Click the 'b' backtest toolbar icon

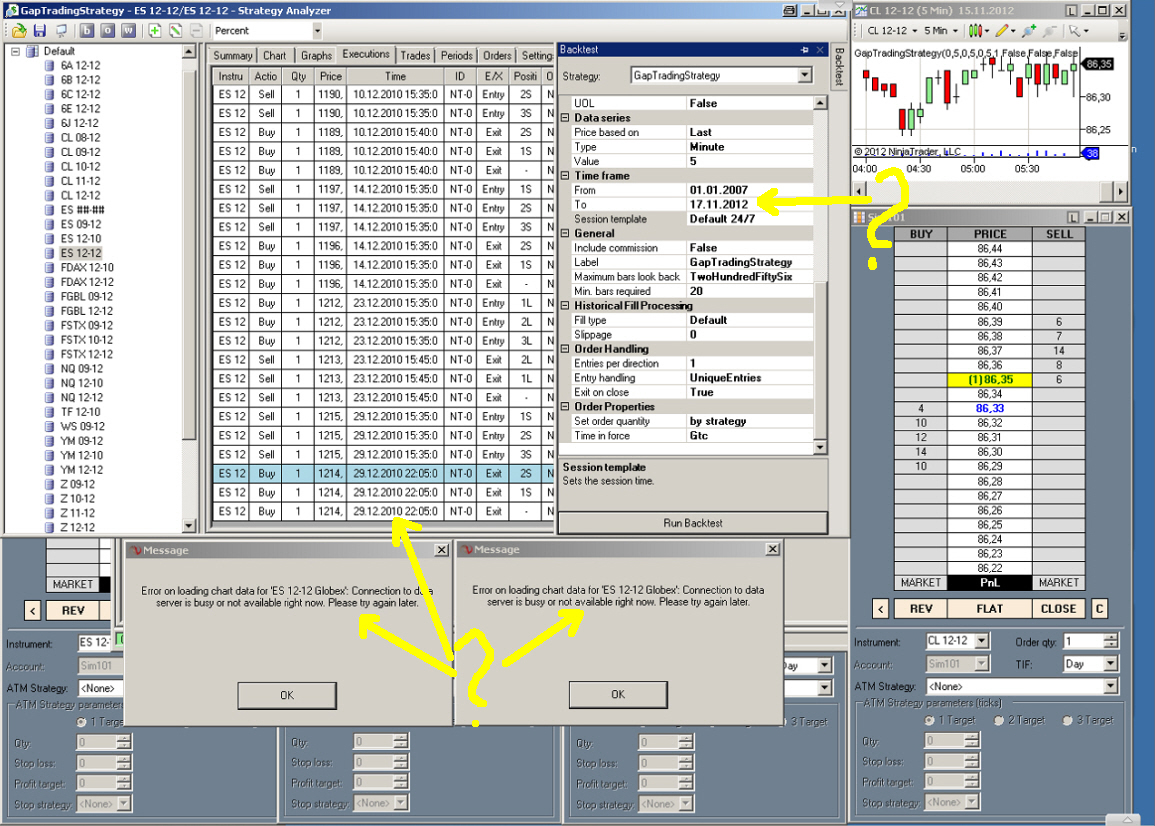tap(87, 31)
